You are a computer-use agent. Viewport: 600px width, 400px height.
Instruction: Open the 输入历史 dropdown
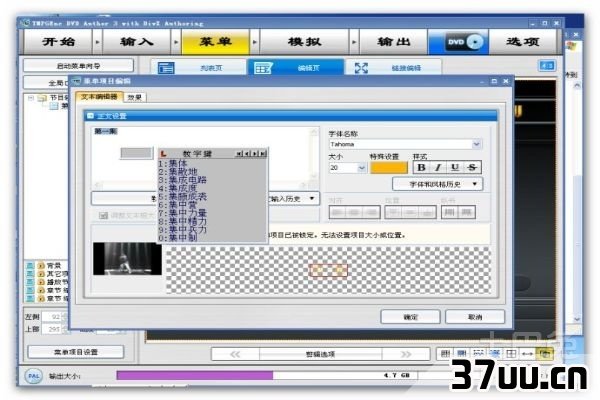[291, 198]
